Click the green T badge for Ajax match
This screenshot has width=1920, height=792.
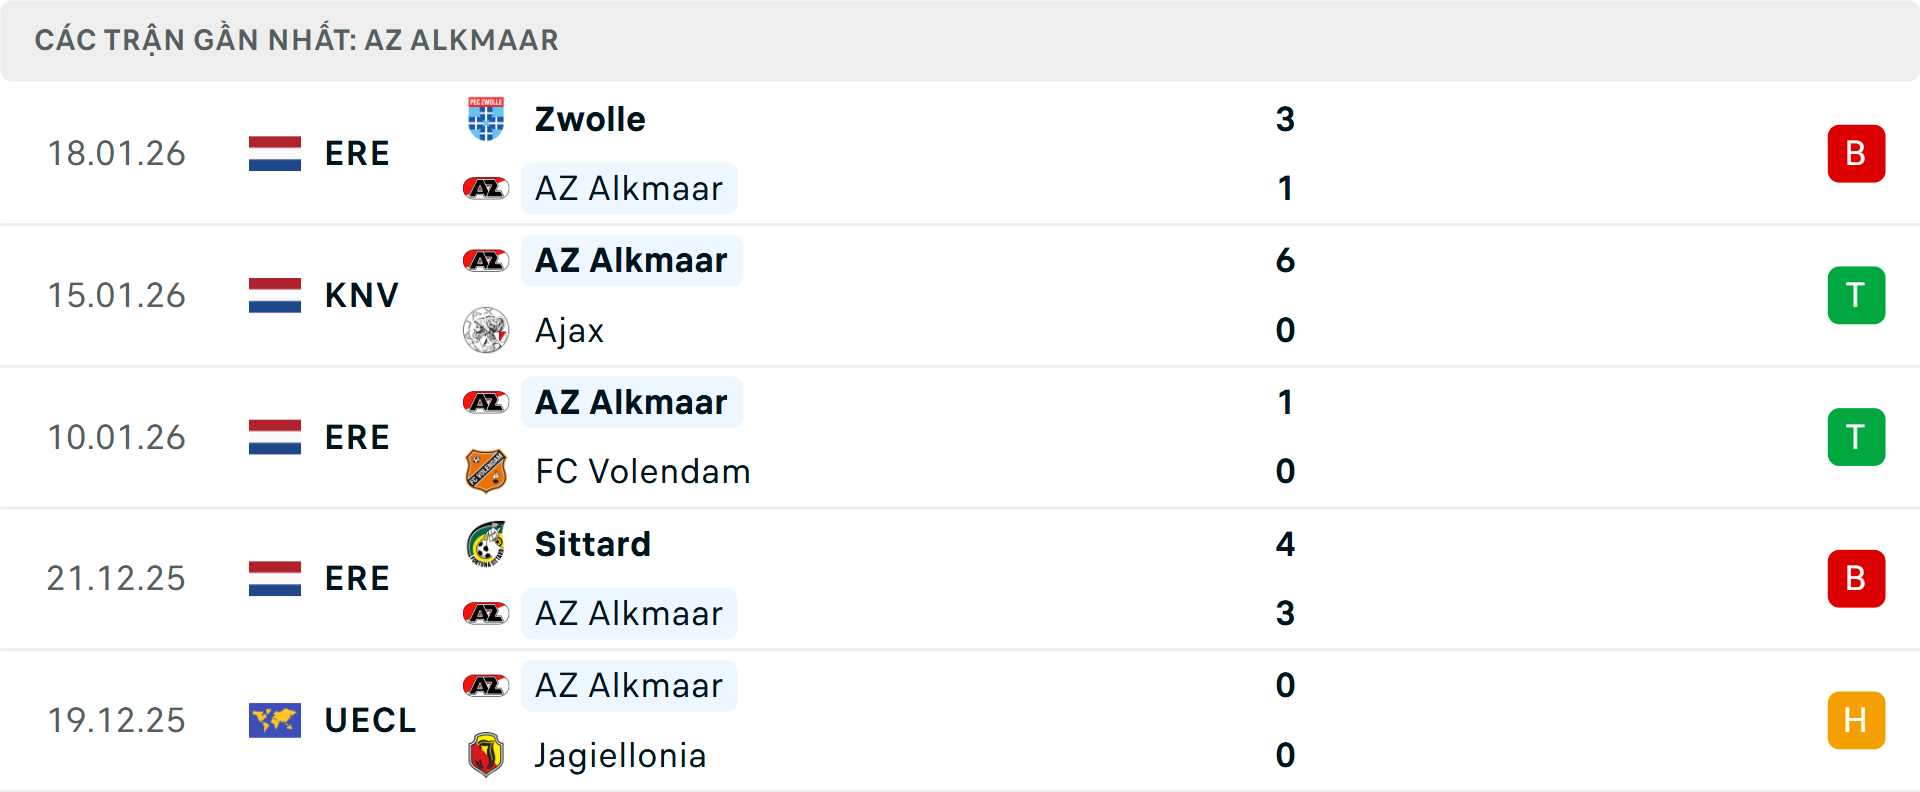pyautogui.click(x=1856, y=295)
